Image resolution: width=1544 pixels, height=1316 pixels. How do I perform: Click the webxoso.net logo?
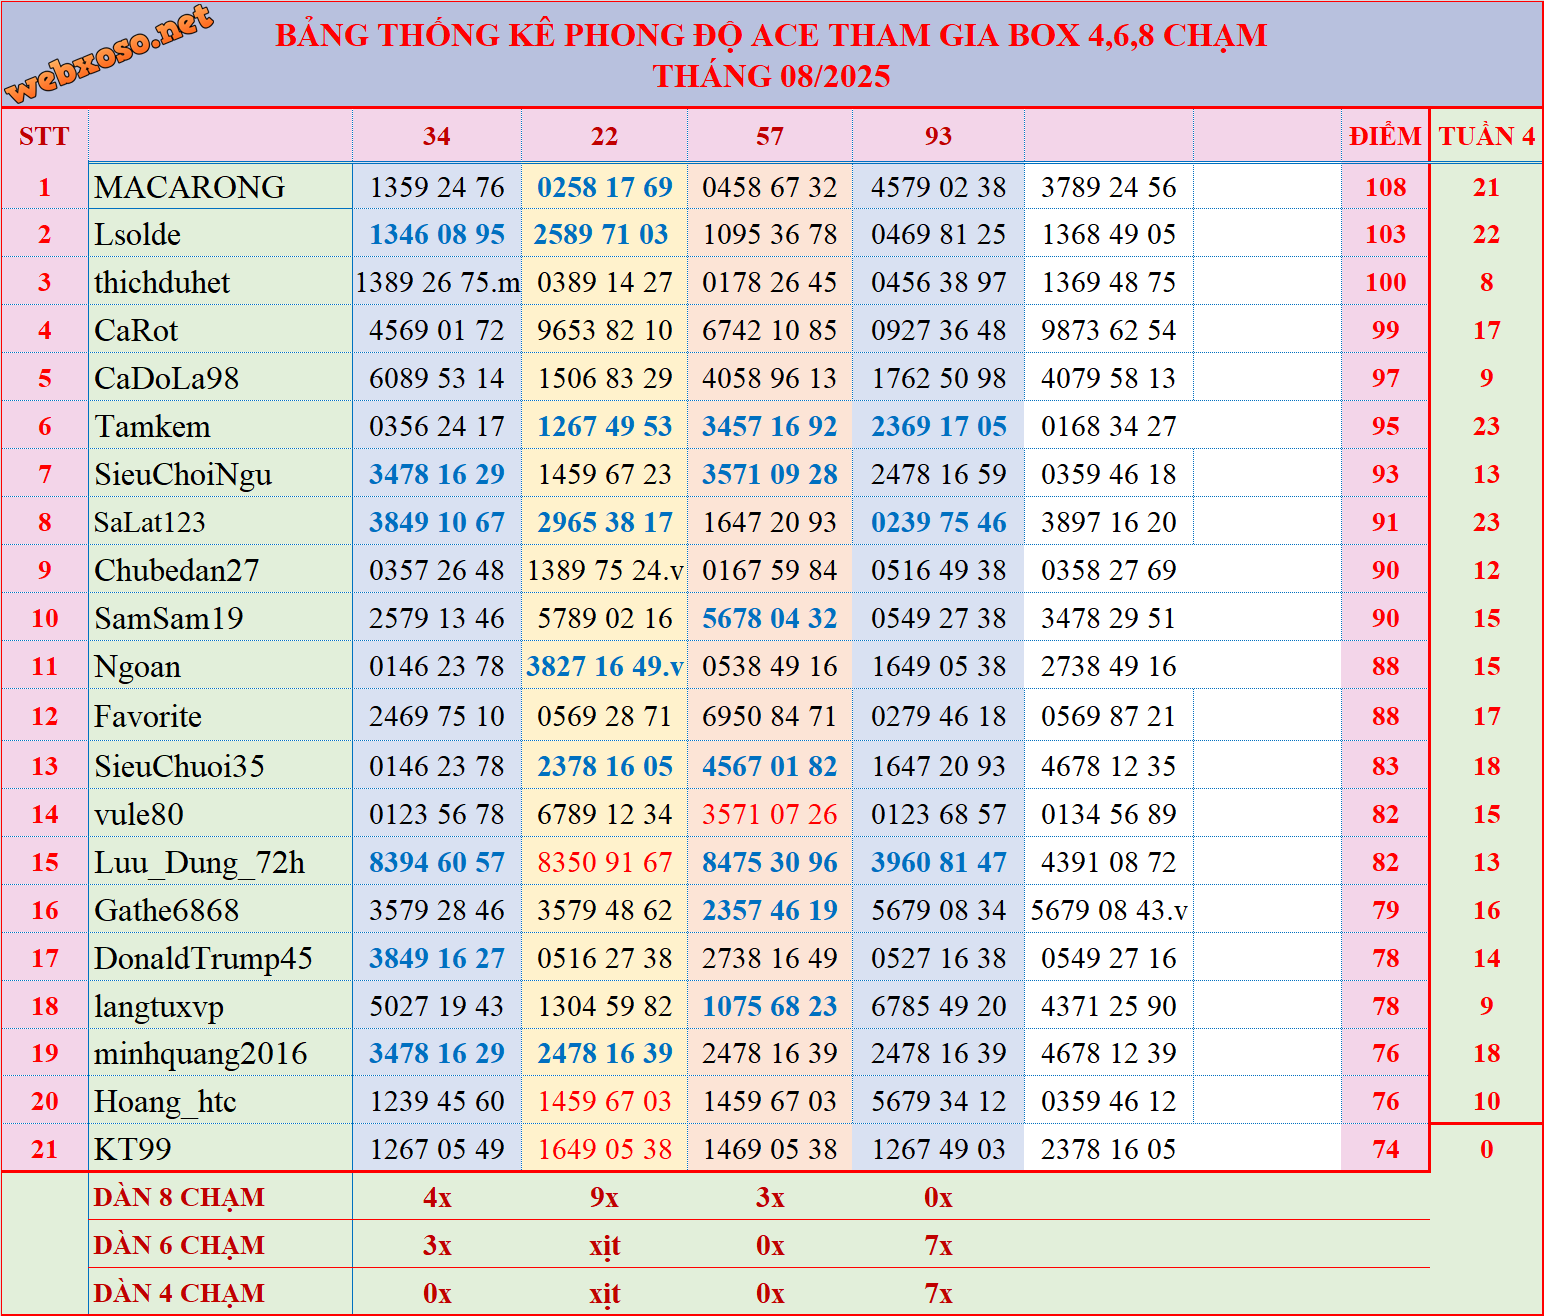(x=108, y=54)
